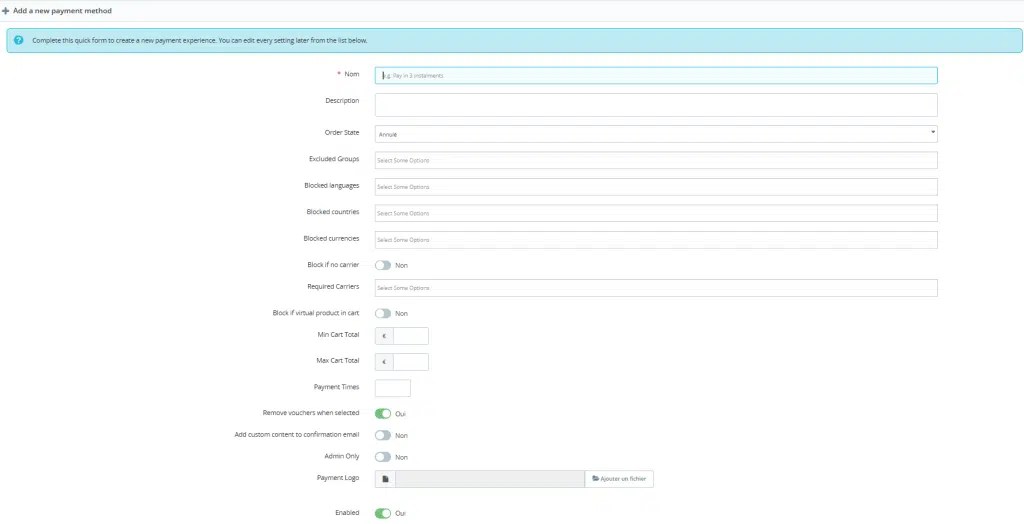Enable Add custom content to confirmation email
The width and height of the screenshot is (1024, 524).
pos(383,435)
